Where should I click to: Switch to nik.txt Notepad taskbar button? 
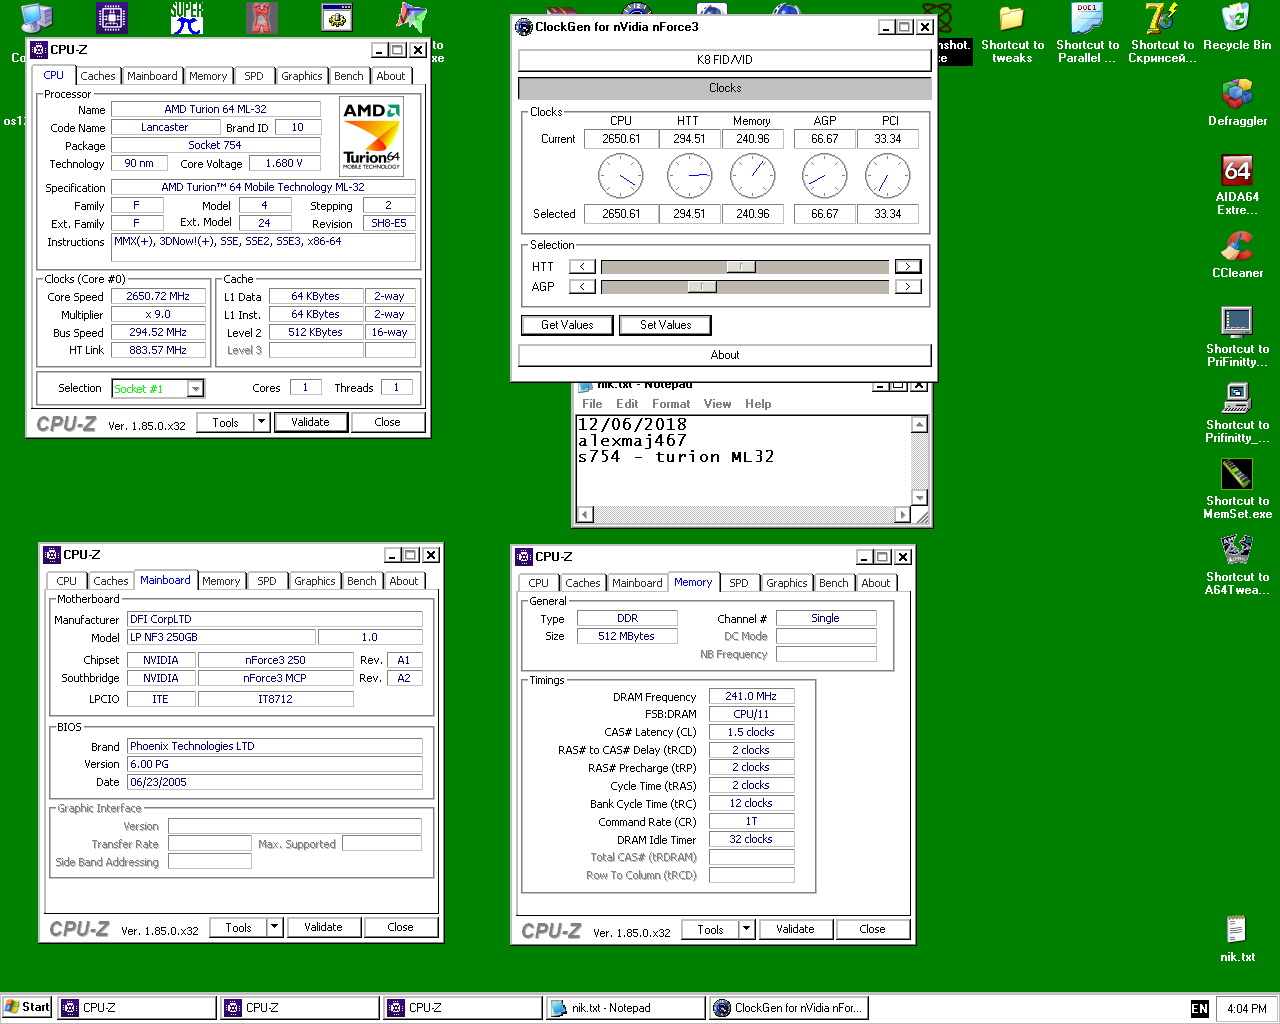626,1008
